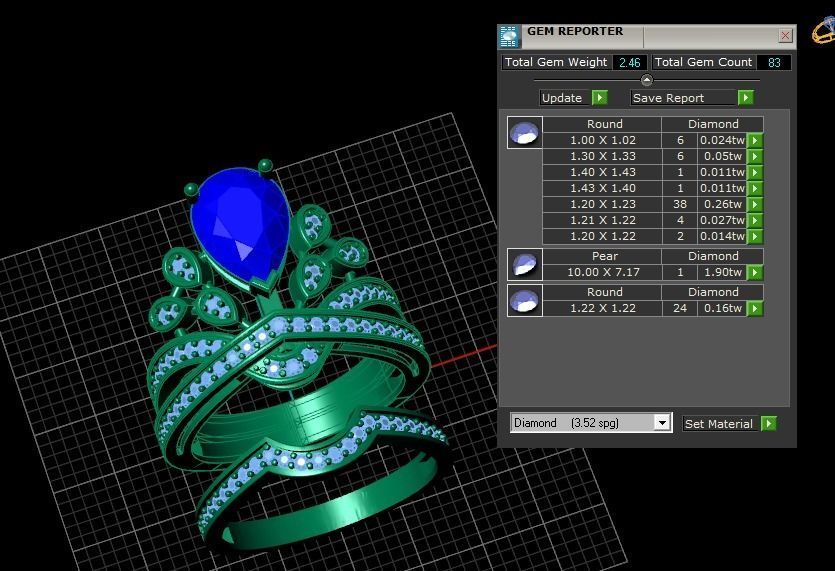Click the Total Gem Count value 83
This screenshot has height=571, width=835.
pyautogui.click(x=774, y=62)
